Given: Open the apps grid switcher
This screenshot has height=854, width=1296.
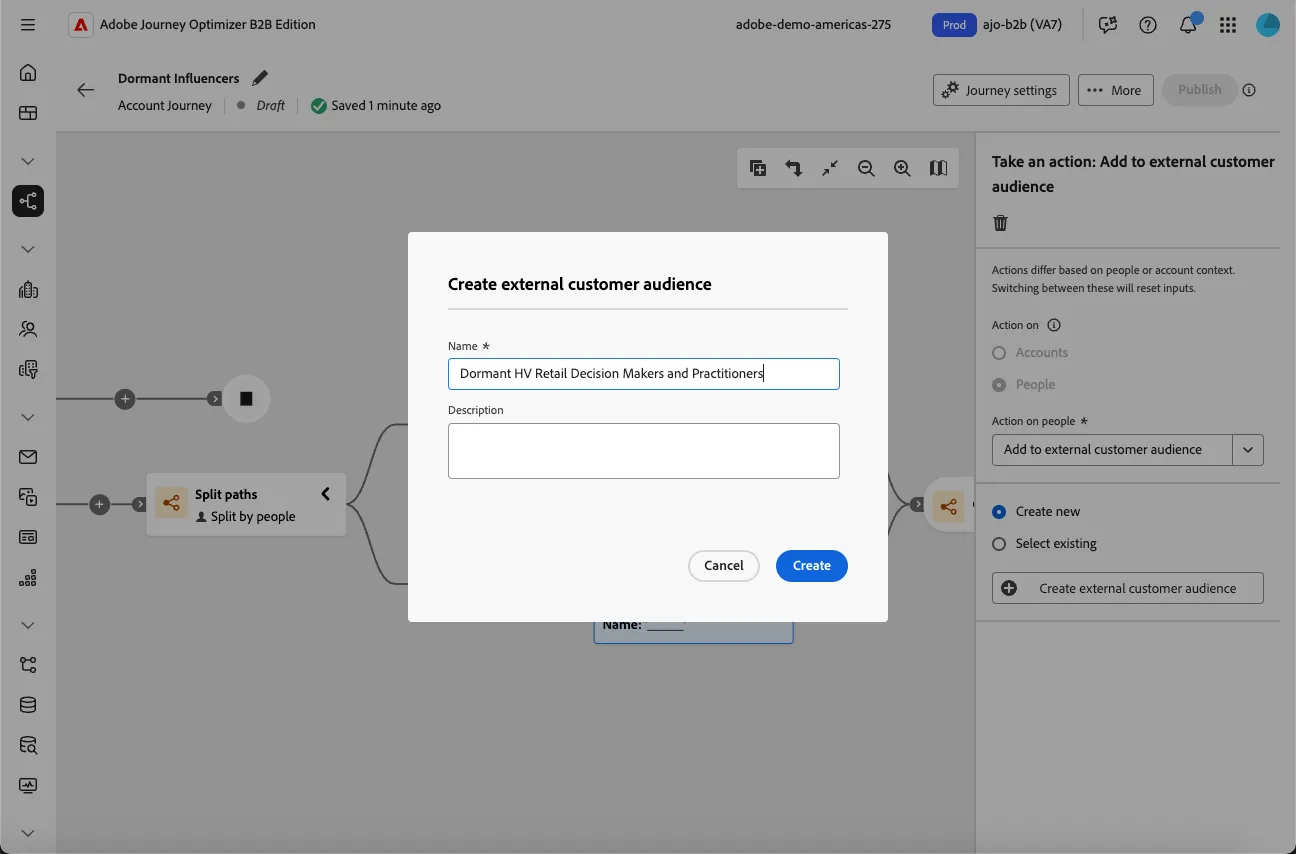Looking at the screenshot, I should [1228, 25].
